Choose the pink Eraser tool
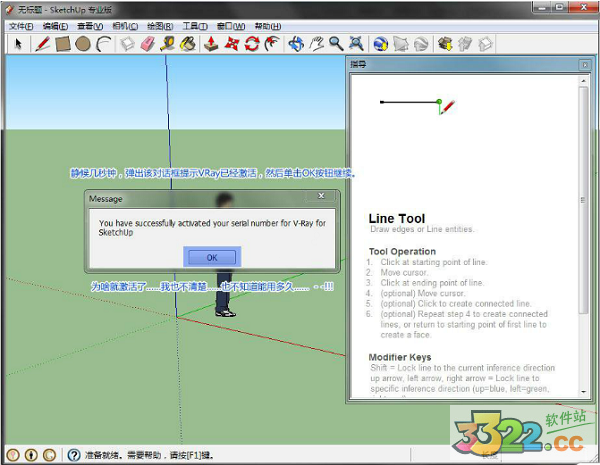 pos(147,44)
